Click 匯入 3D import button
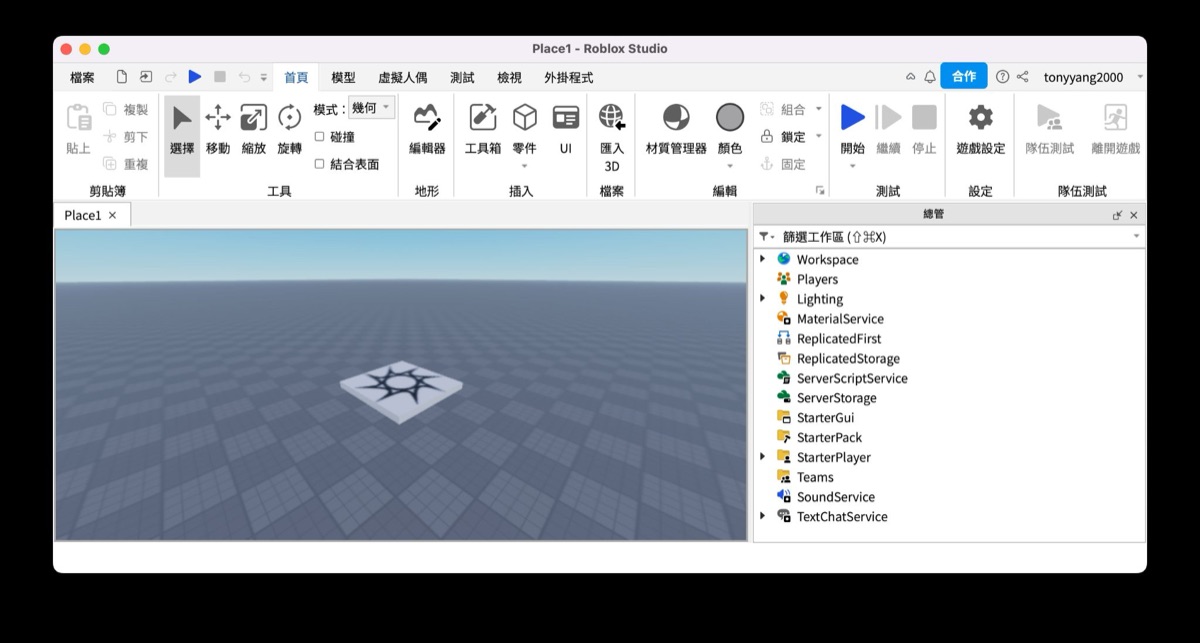Viewport: 1200px width, 643px height. pos(612,137)
